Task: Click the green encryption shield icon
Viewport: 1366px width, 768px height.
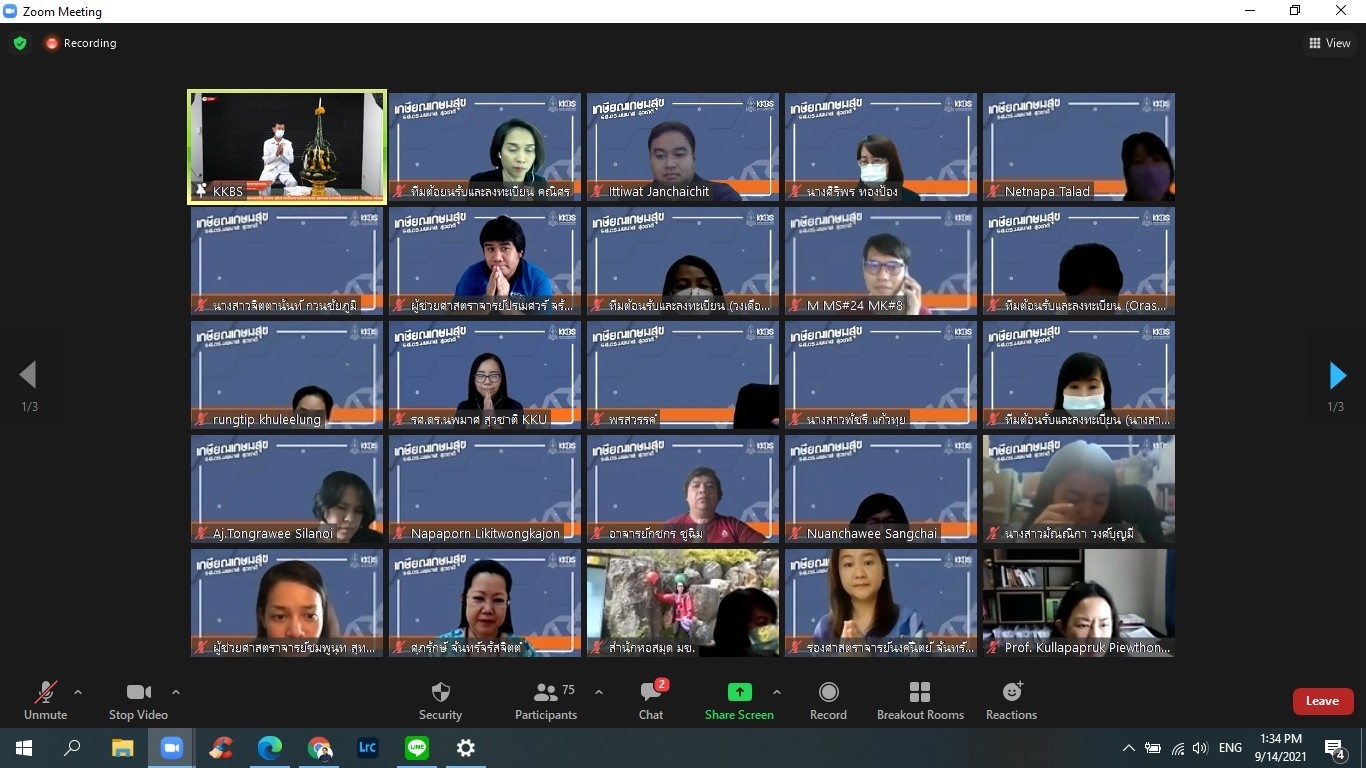Action: tap(20, 43)
